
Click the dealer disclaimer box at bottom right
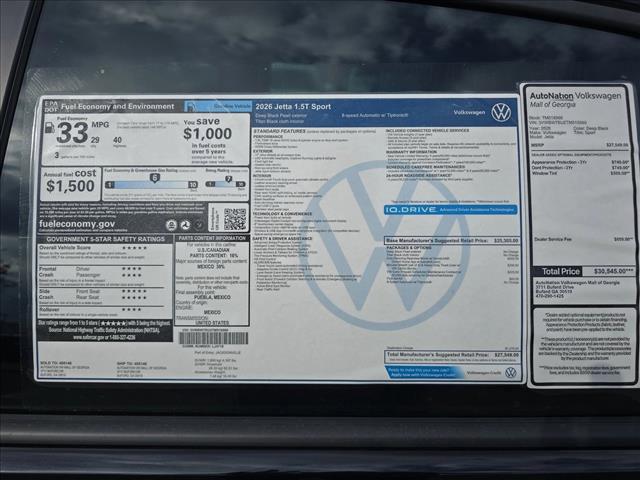click(584, 345)
